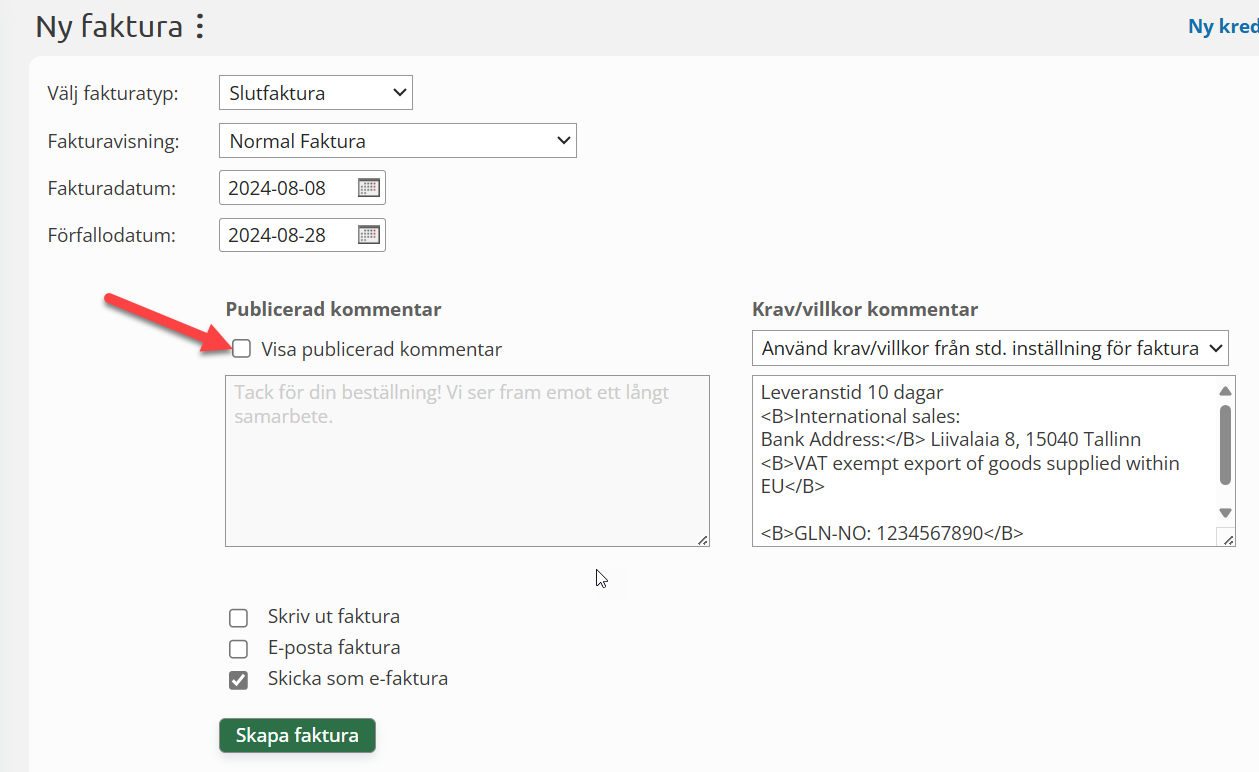Click into the Förfallodatum date field
Screen dimensions: 1259x772
285,235
